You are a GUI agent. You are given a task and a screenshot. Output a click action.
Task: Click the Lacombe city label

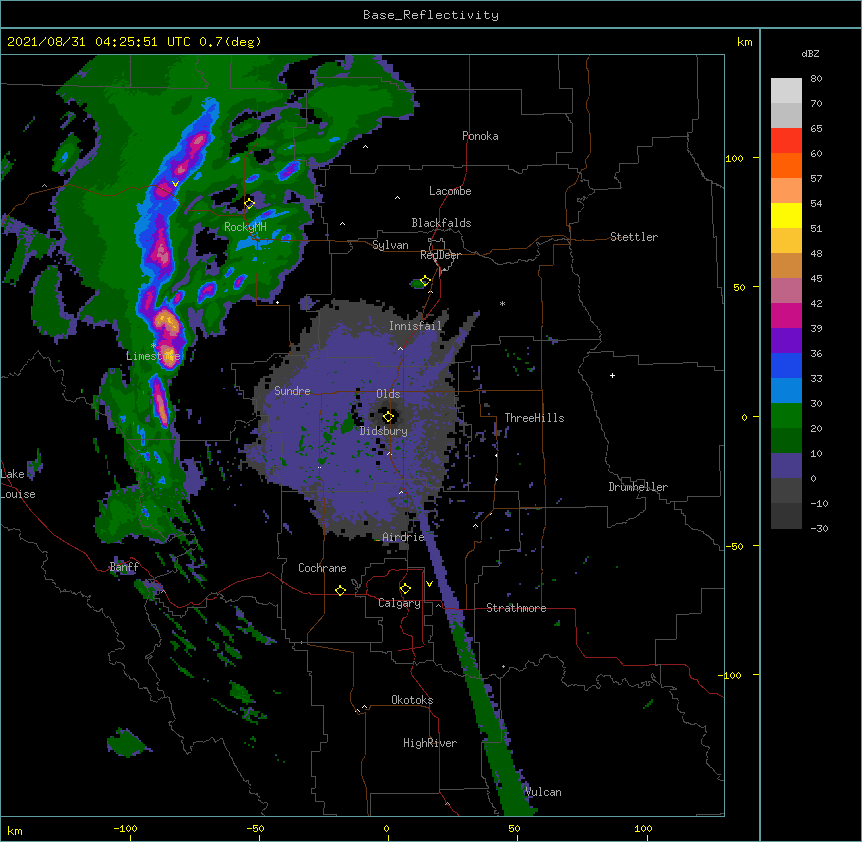point(450,191)
